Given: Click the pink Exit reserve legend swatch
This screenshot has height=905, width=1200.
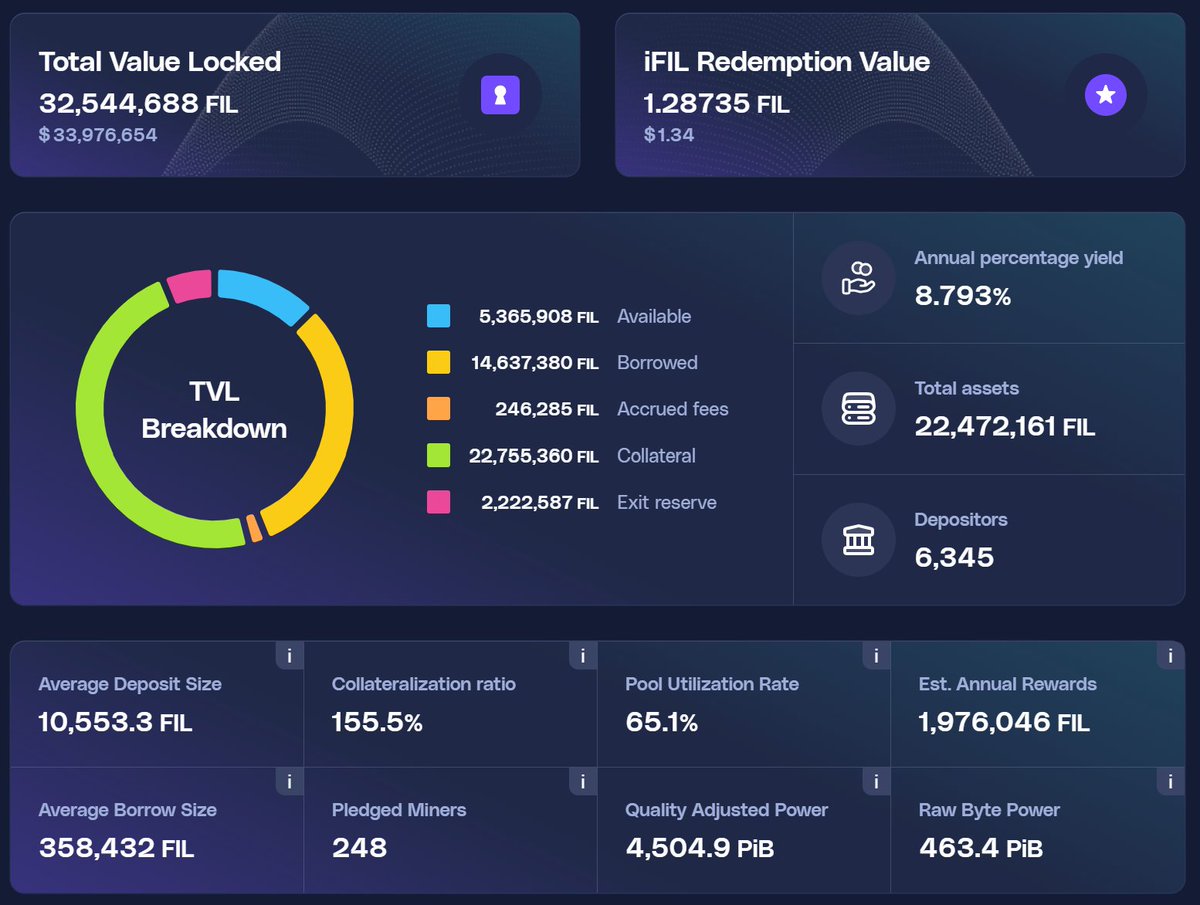Looking at the screenshot, I should (438, 502).
